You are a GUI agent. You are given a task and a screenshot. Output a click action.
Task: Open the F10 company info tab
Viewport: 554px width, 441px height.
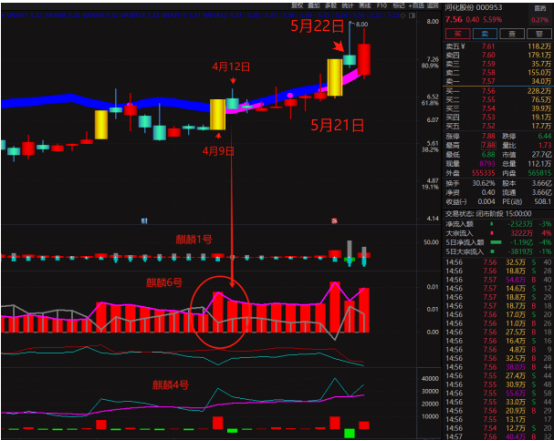(382, 6)
